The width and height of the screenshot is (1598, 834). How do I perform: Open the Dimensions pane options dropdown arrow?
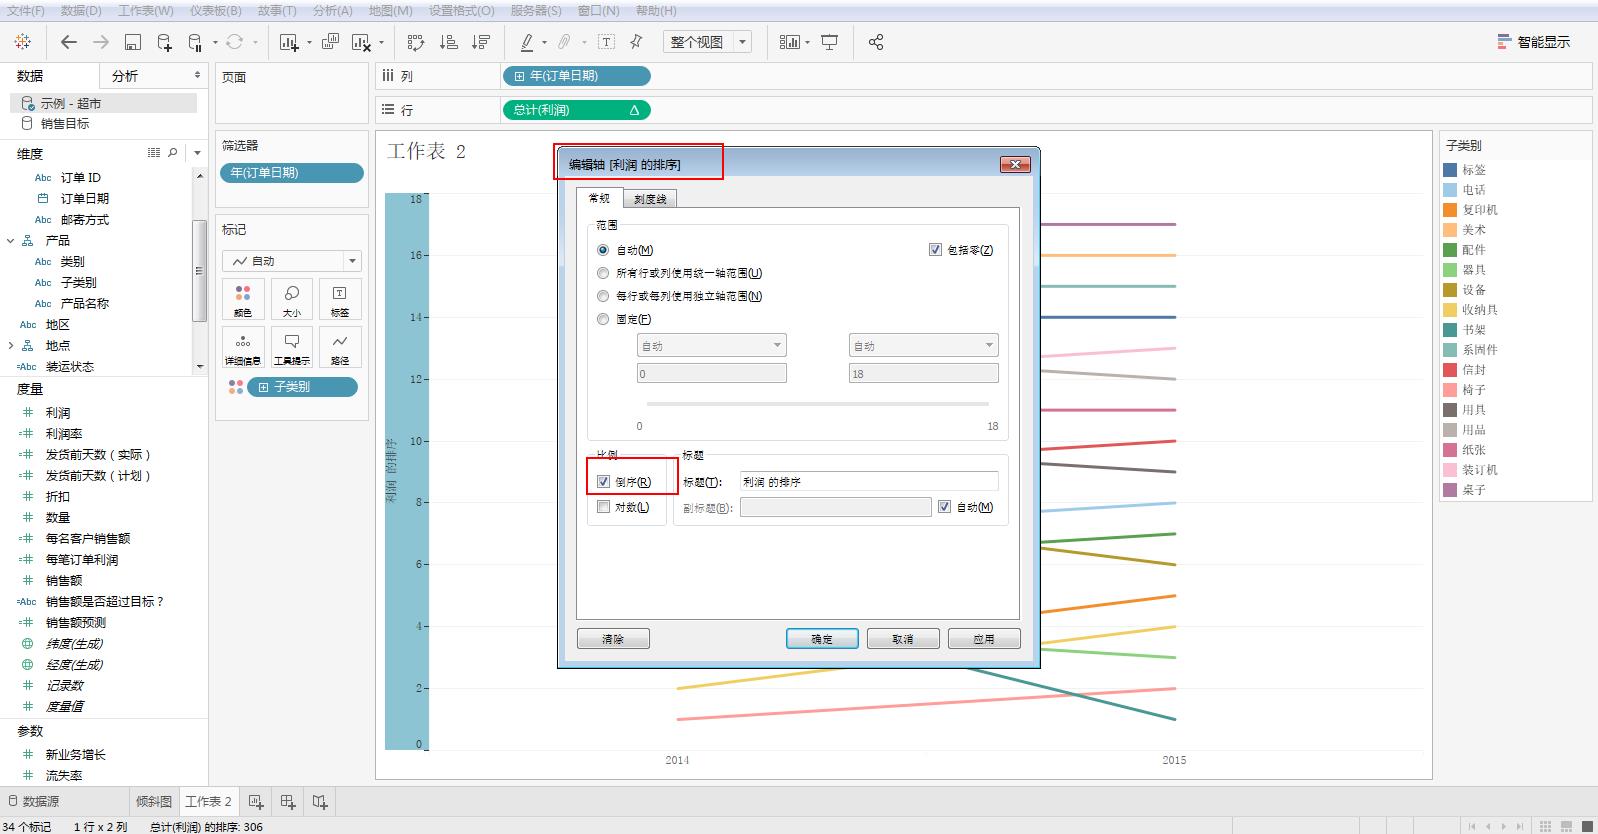(x=197, y=153)
